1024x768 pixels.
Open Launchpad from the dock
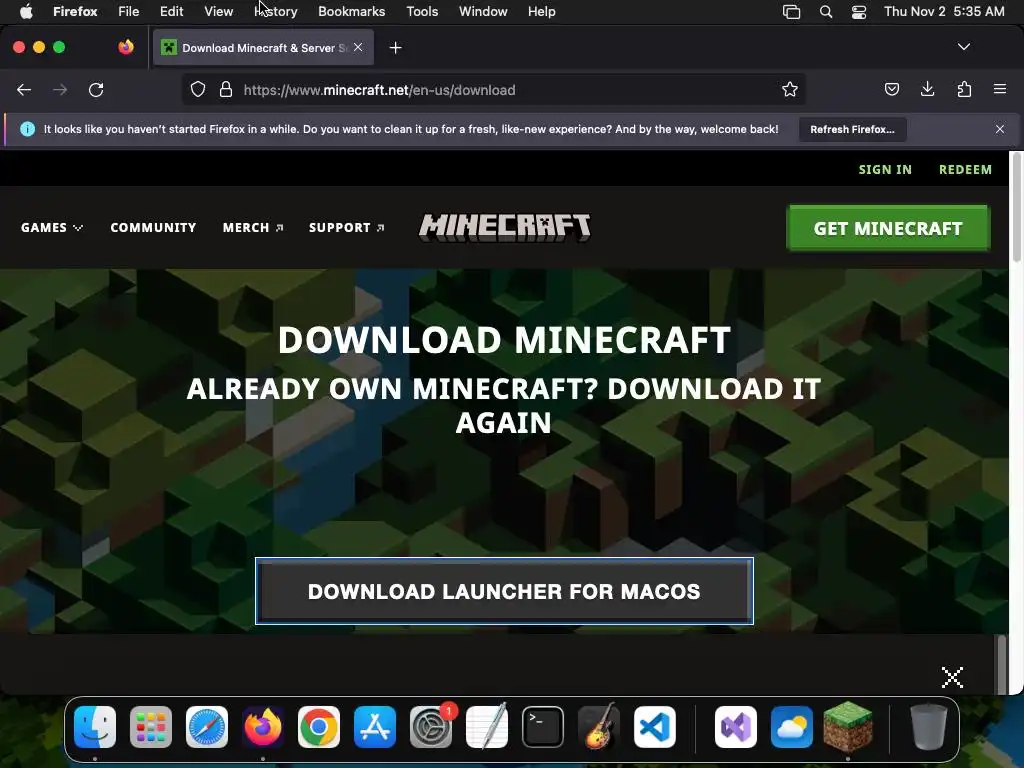coord(151,727)
